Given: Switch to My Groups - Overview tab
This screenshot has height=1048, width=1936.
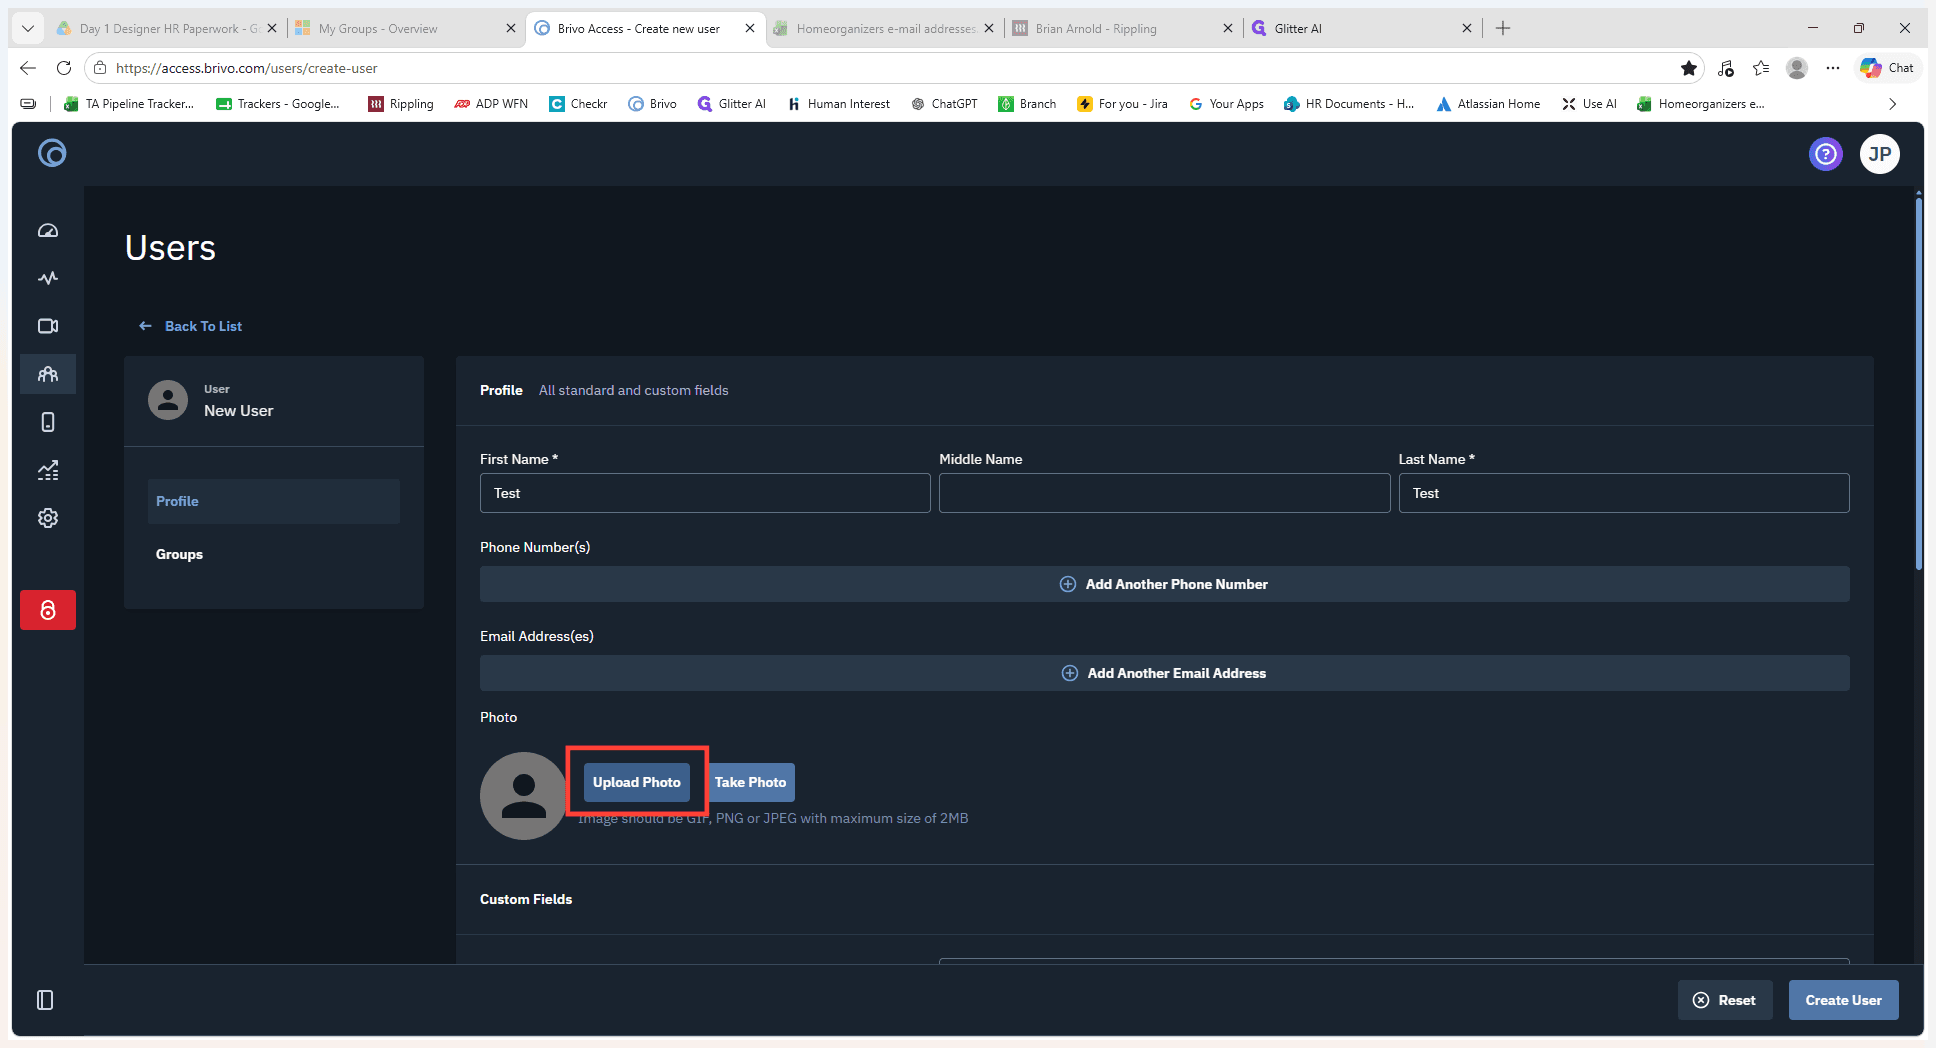Looking at the screenshot, I should [406, 28].
